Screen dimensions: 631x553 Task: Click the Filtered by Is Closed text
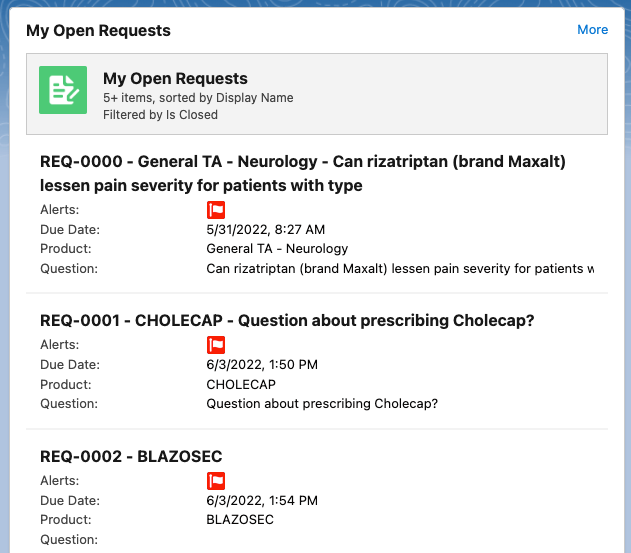click(x=160, y=114)
